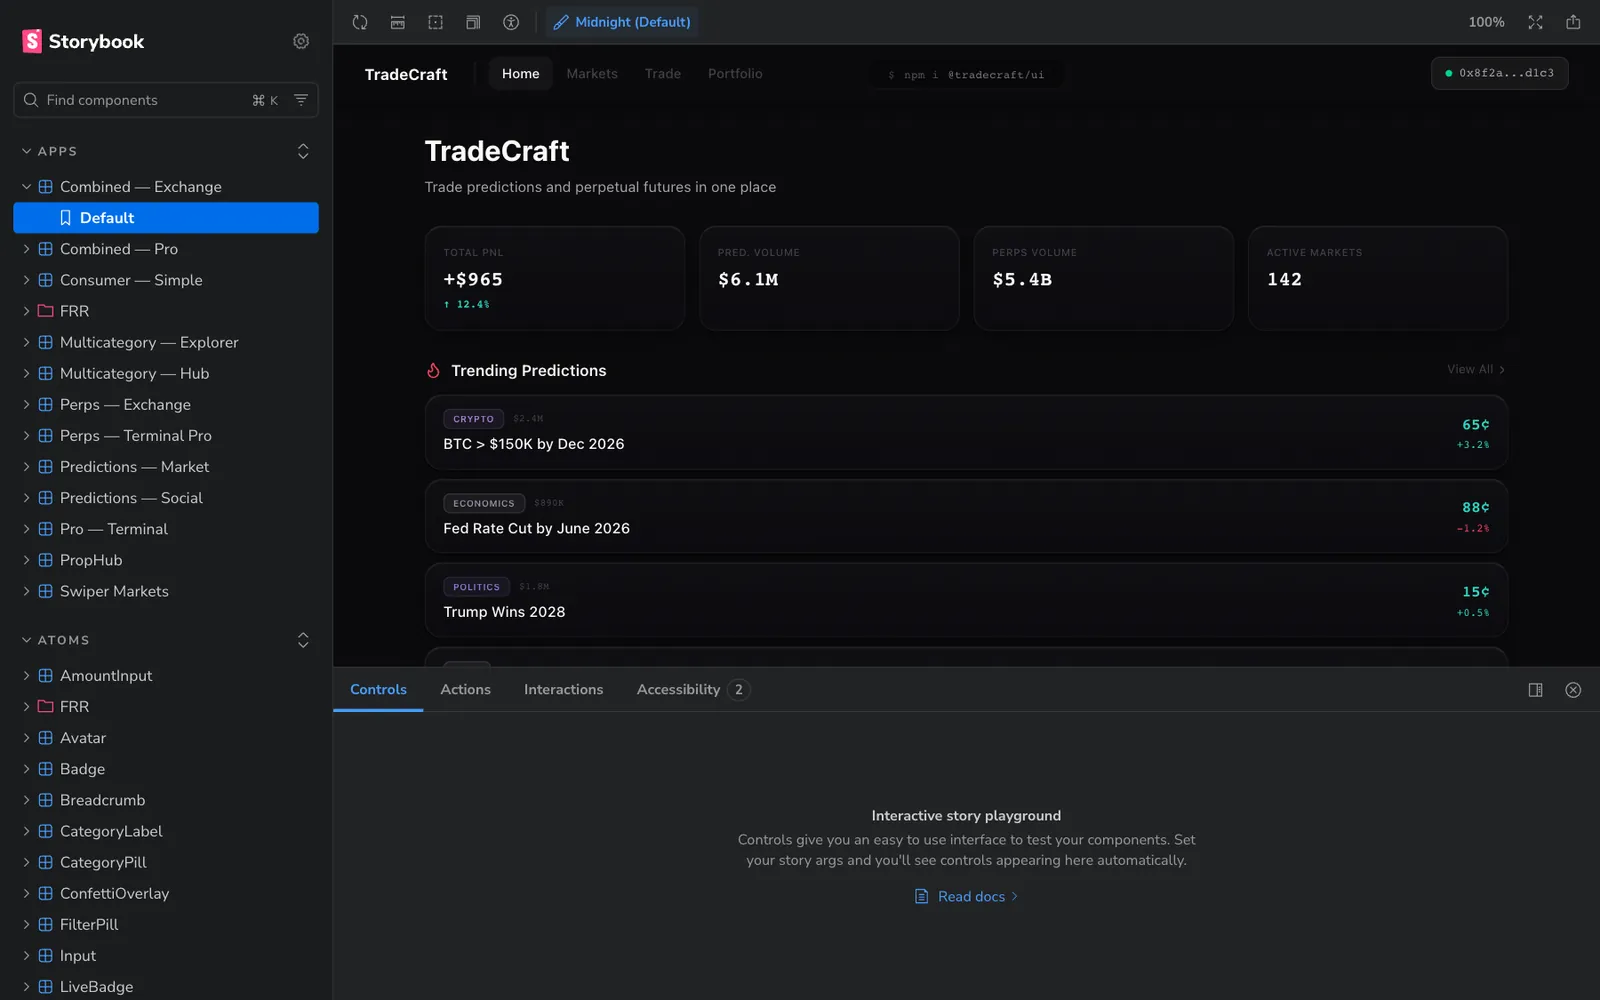Click the Badge component icon

click(45, 769)
